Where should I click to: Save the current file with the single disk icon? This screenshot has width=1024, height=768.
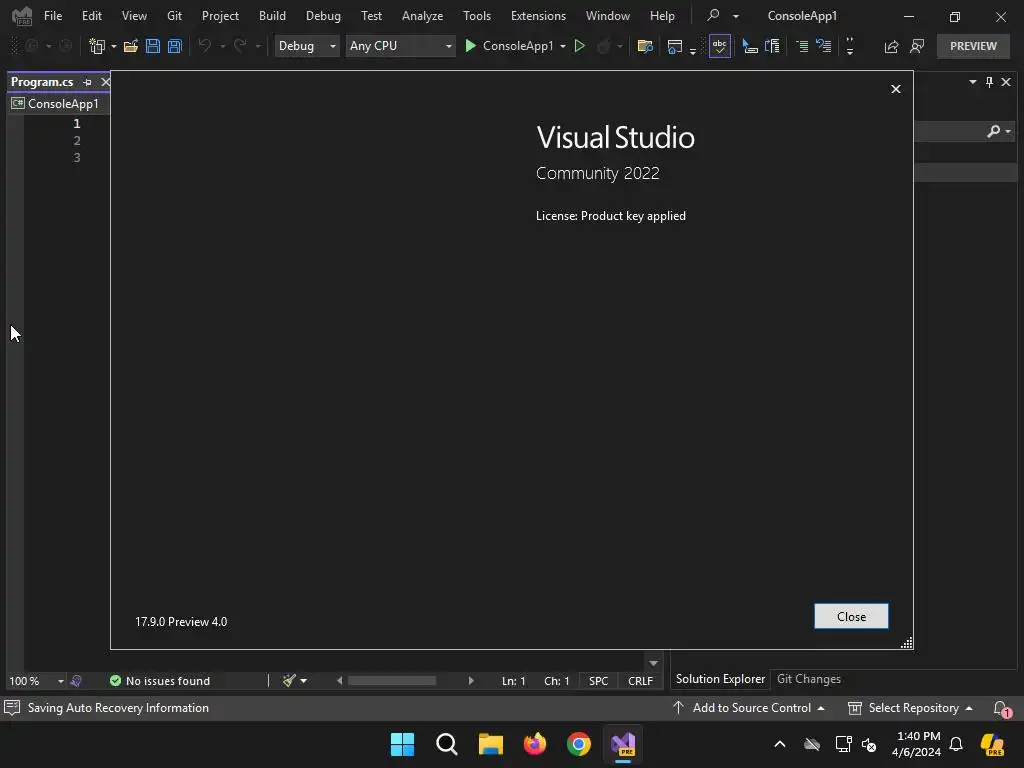coord(153,46)
